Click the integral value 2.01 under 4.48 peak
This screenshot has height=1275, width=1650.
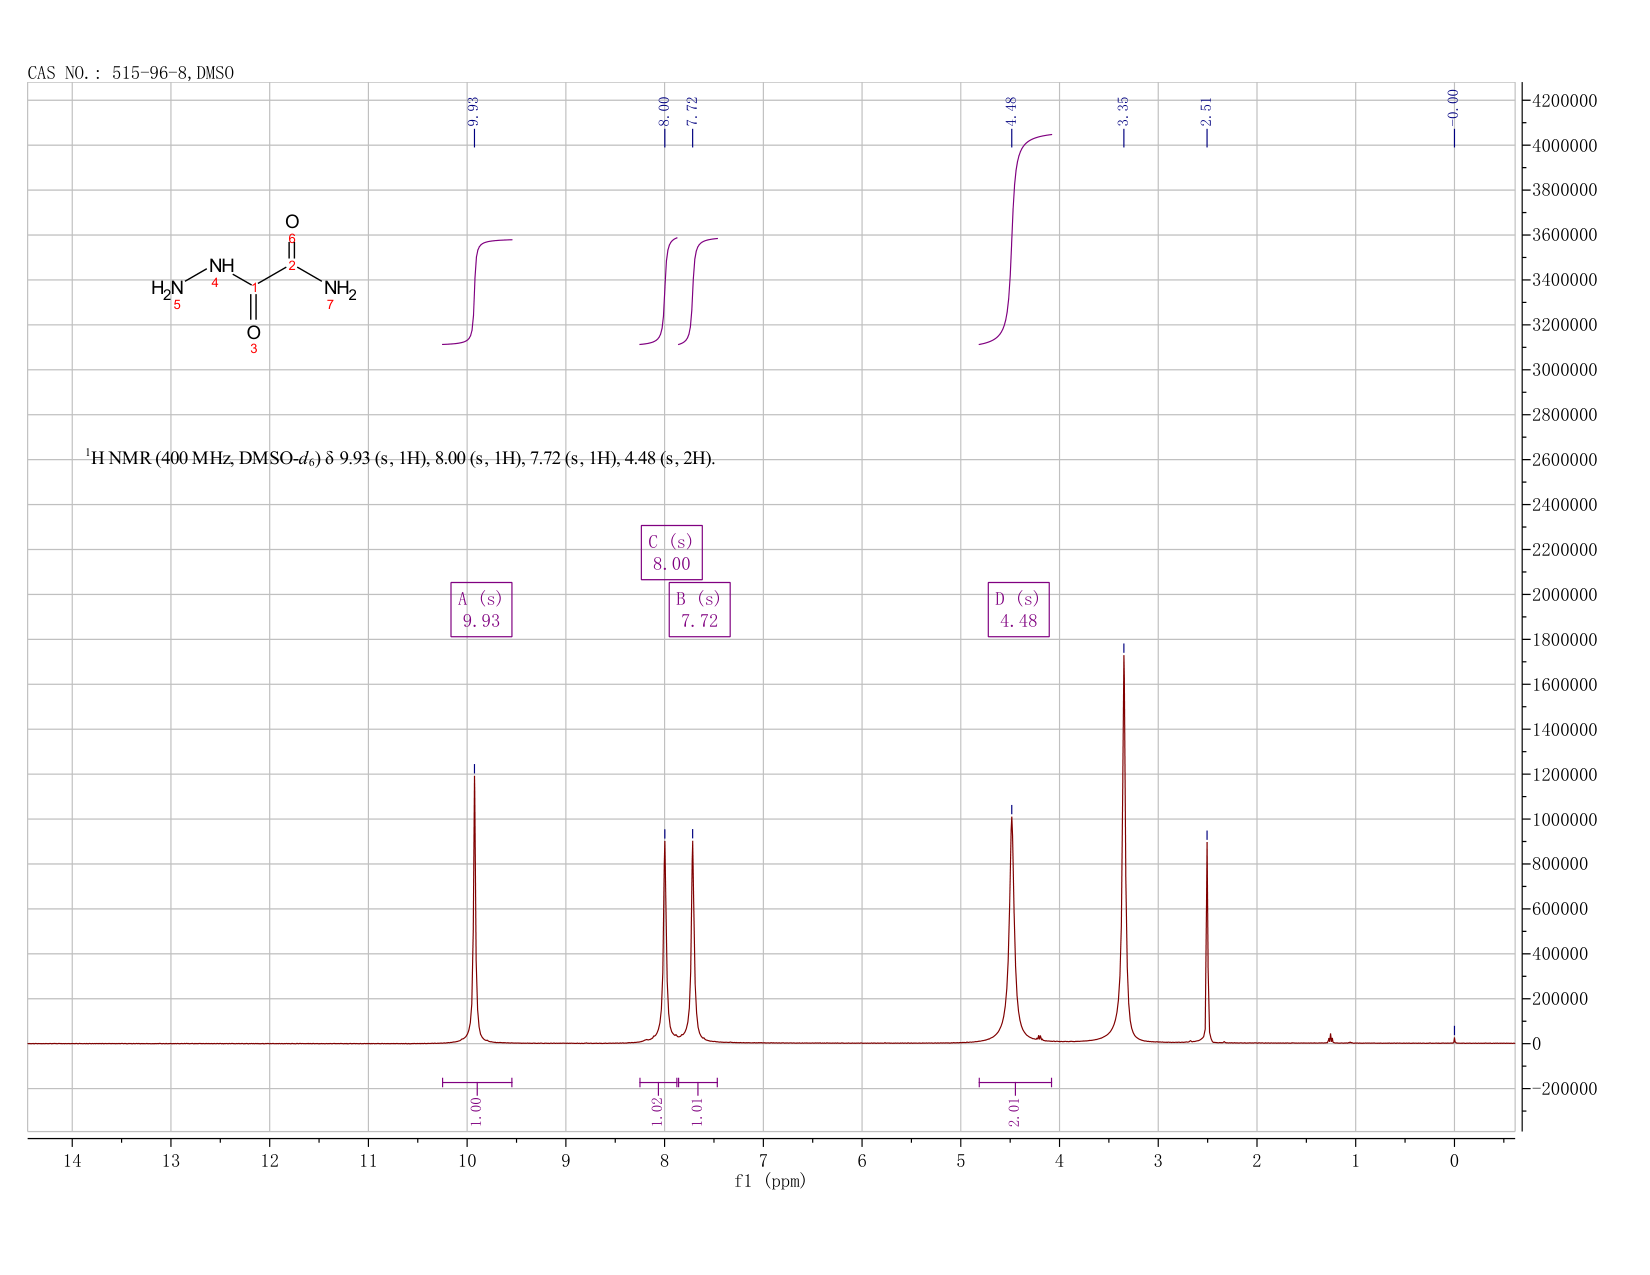click(1014, 1110)
